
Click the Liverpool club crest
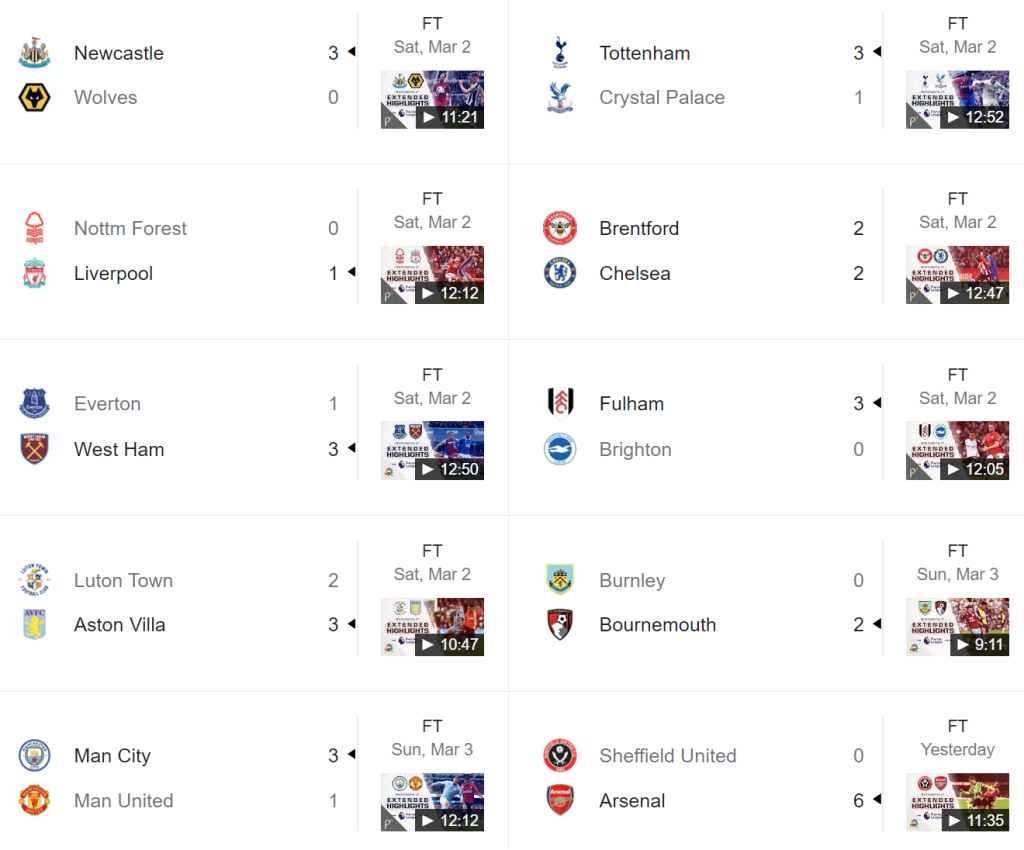coord(34,273)
